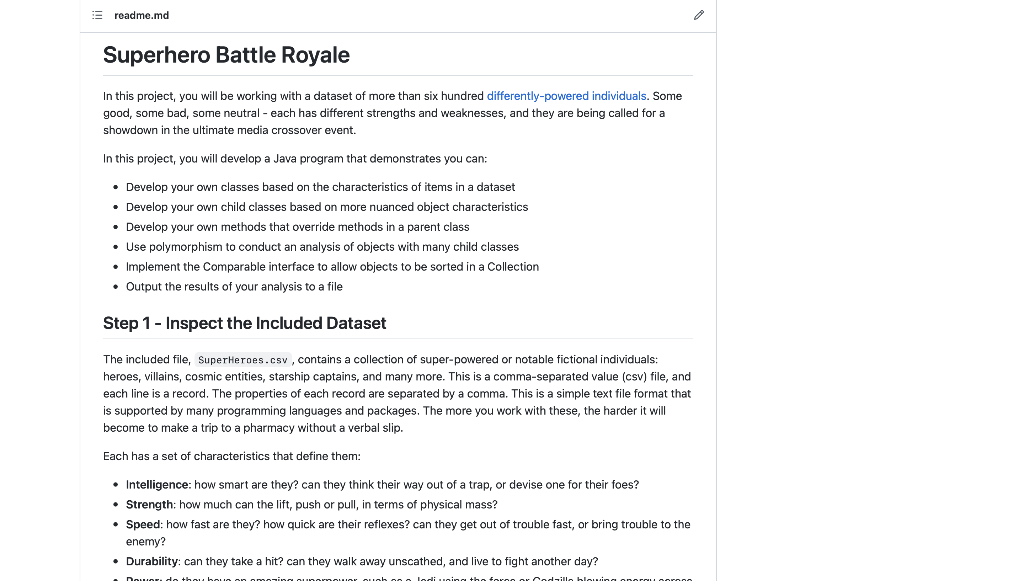Click the bold Strength term
This screenshot has width=1024, height=581.
pyautogui.click(x=150, y=505)
